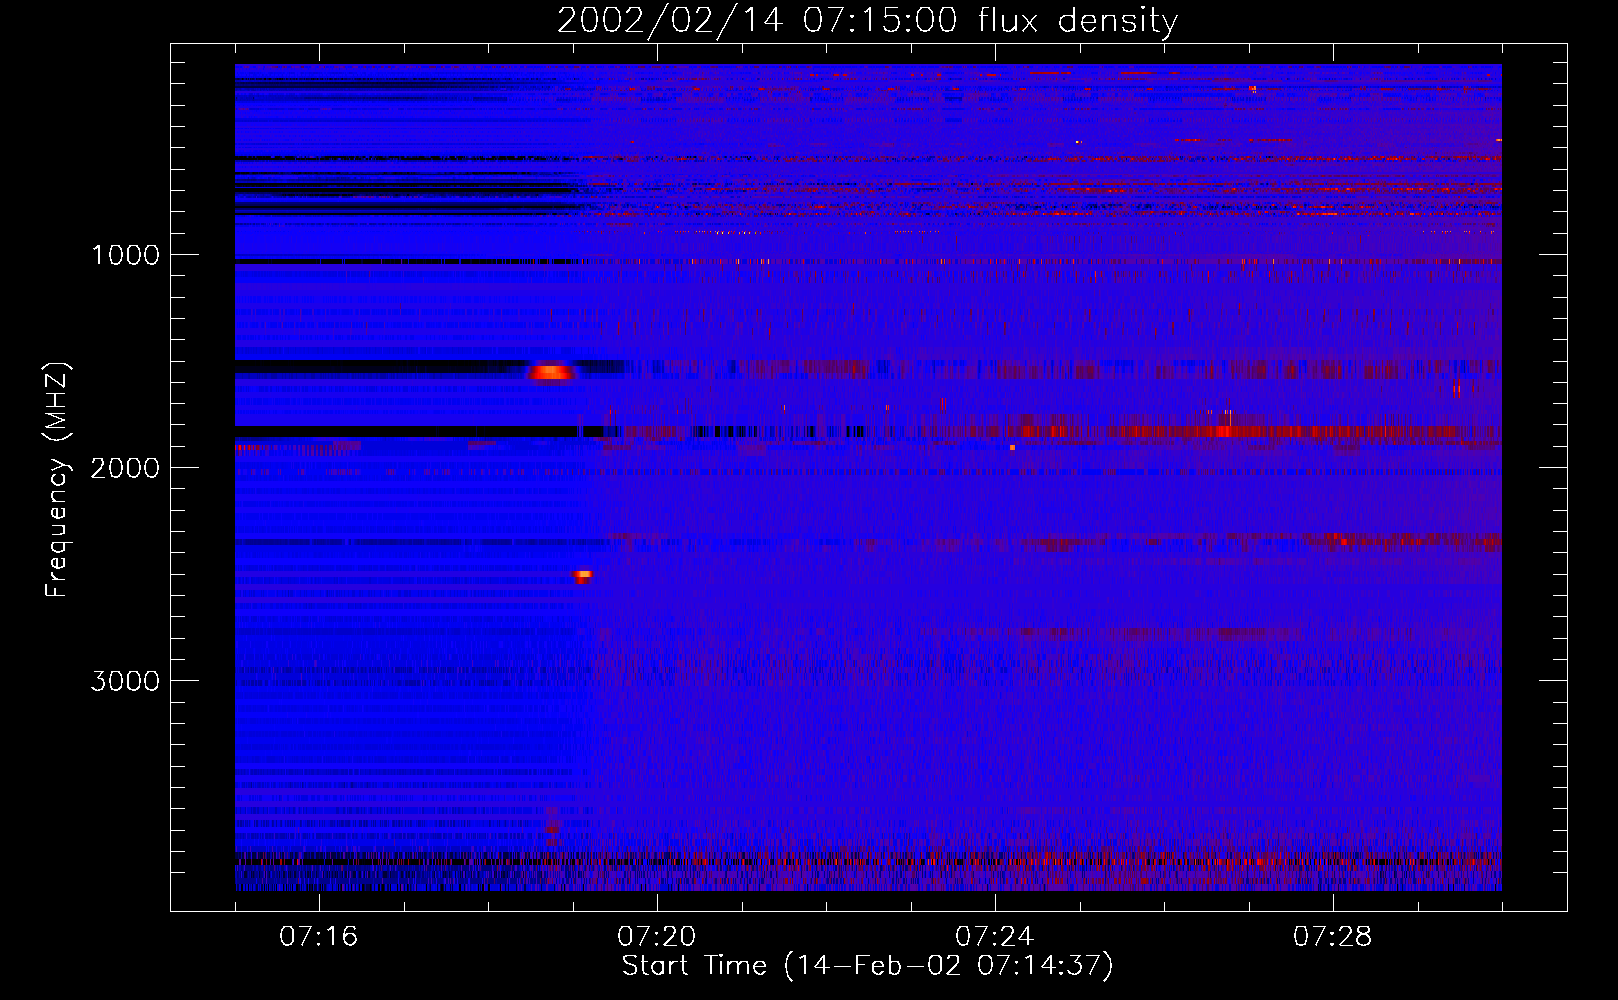Click the 'Start Time (14-Feb-02 07:14:37)' axis label
The height and width of the screenshot is (1000, 1618).
(867, 966)
